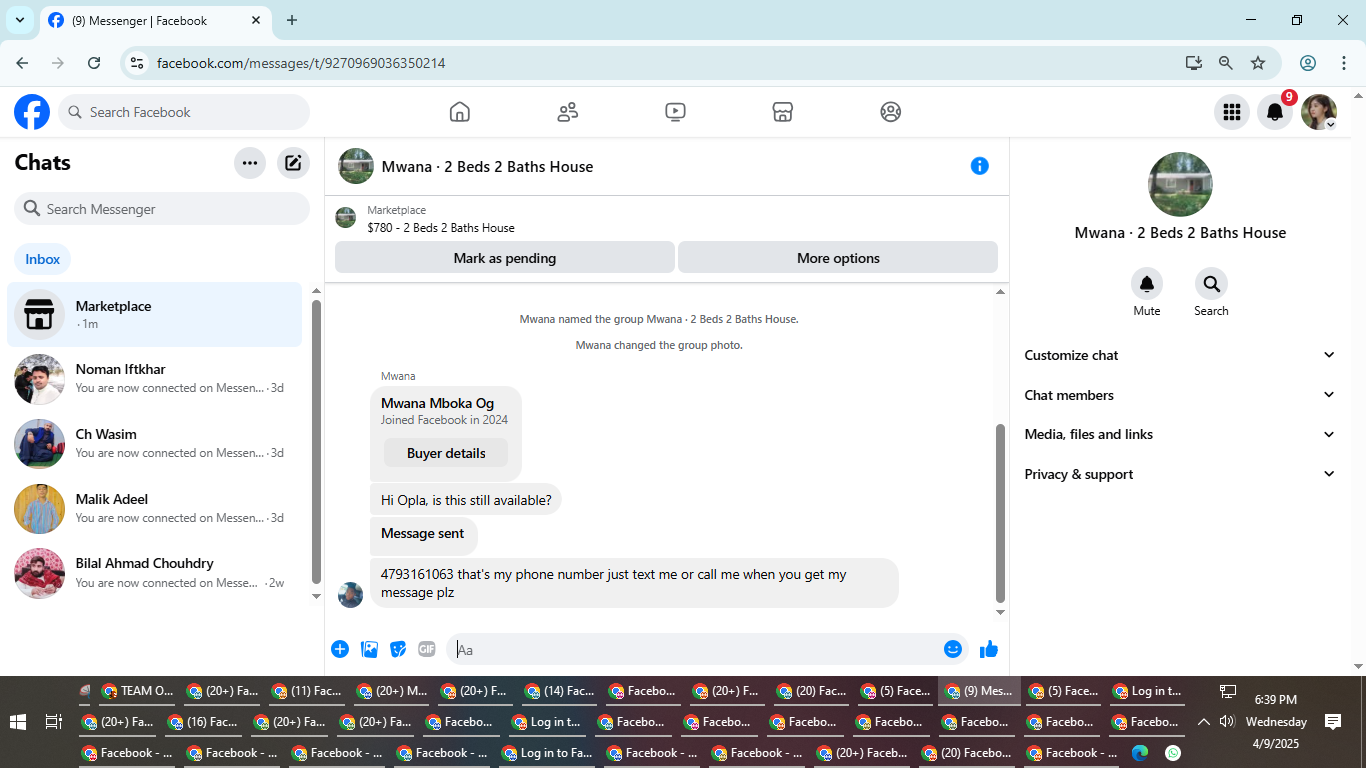Click the address bar URL
This screenshot has width=1366, height=768.
click(301, 63)
